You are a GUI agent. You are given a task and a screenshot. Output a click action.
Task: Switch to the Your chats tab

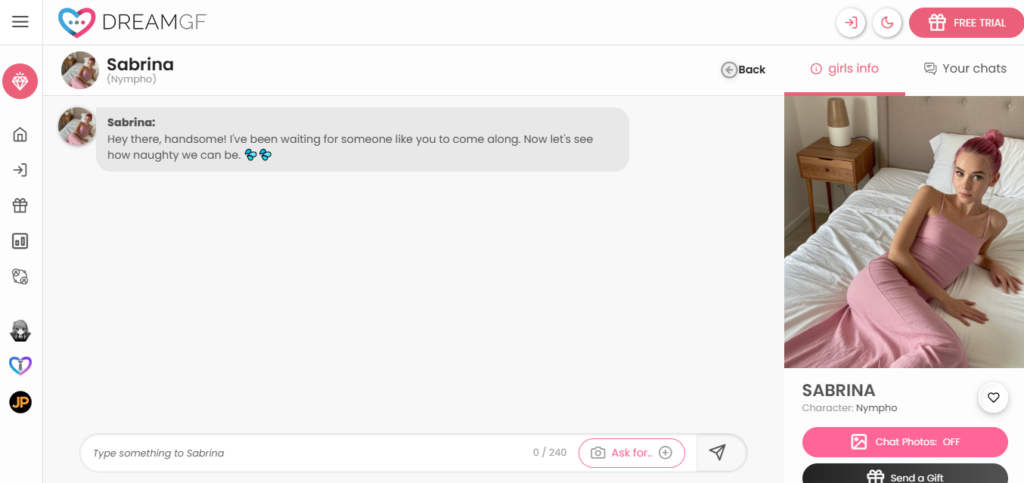coord(965,69)
